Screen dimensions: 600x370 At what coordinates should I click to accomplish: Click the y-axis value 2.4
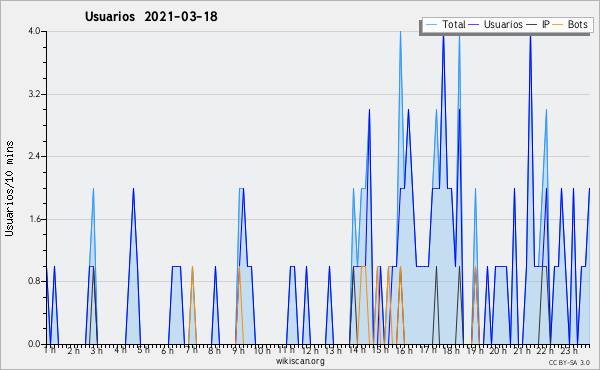[x=34, y=156]
